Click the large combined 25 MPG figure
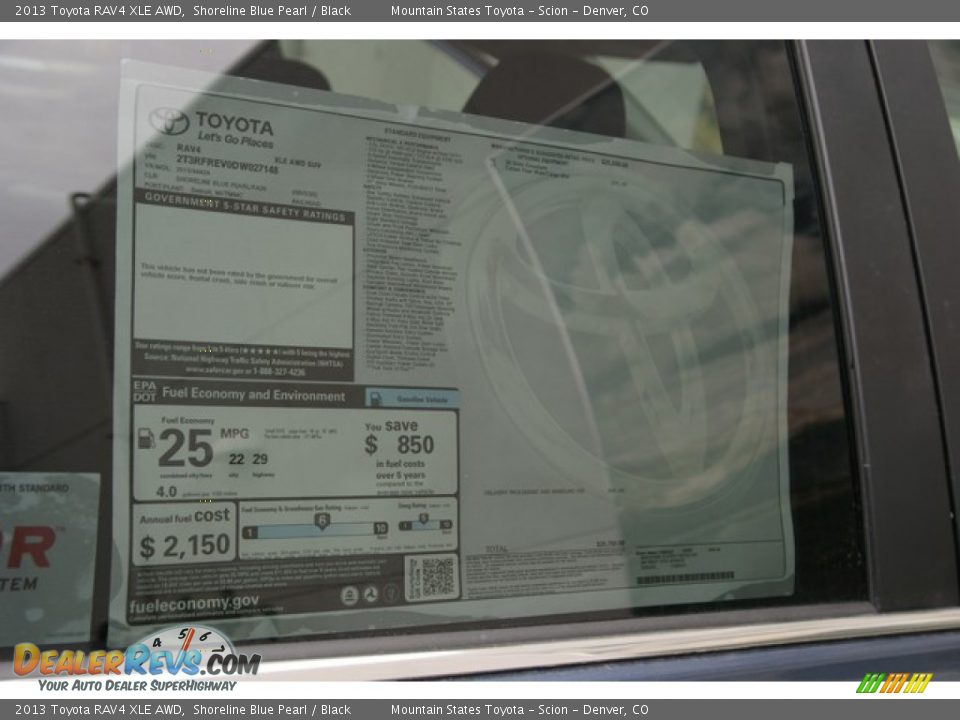Image resolution: width=960 pixels, height=720 pixels. 186,448
